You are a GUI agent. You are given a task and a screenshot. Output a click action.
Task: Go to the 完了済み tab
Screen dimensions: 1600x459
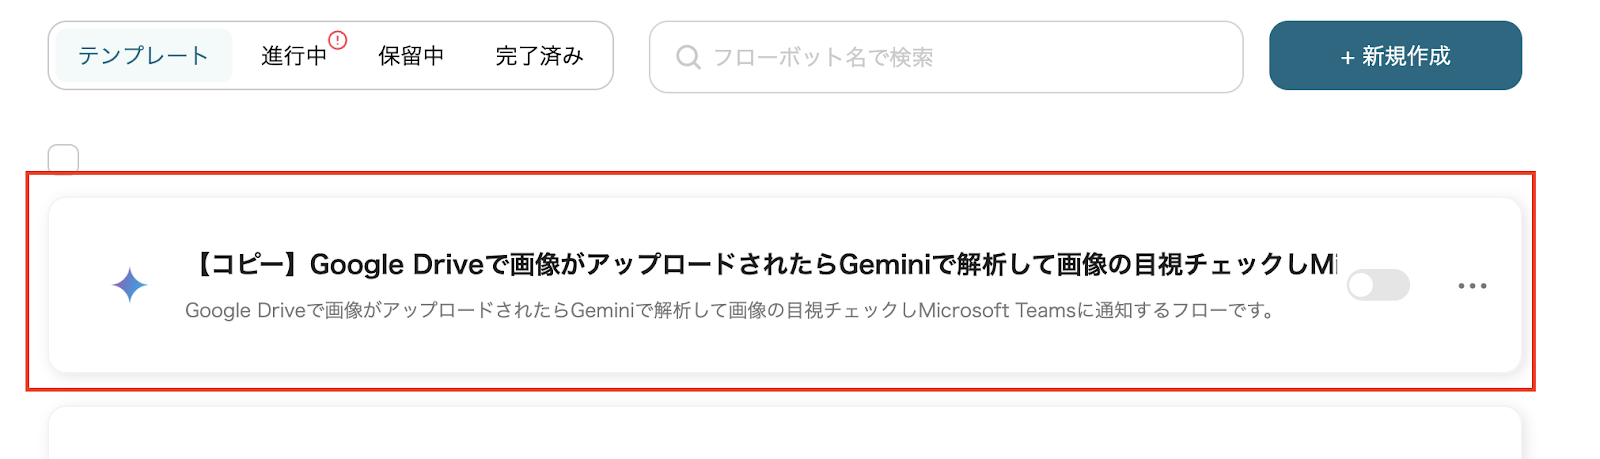[540, 56]
